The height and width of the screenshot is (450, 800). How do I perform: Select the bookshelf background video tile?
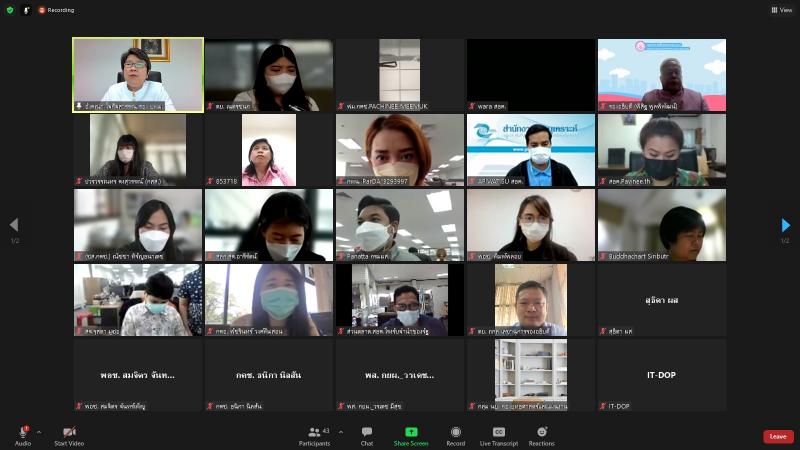[x=531, y=375]
